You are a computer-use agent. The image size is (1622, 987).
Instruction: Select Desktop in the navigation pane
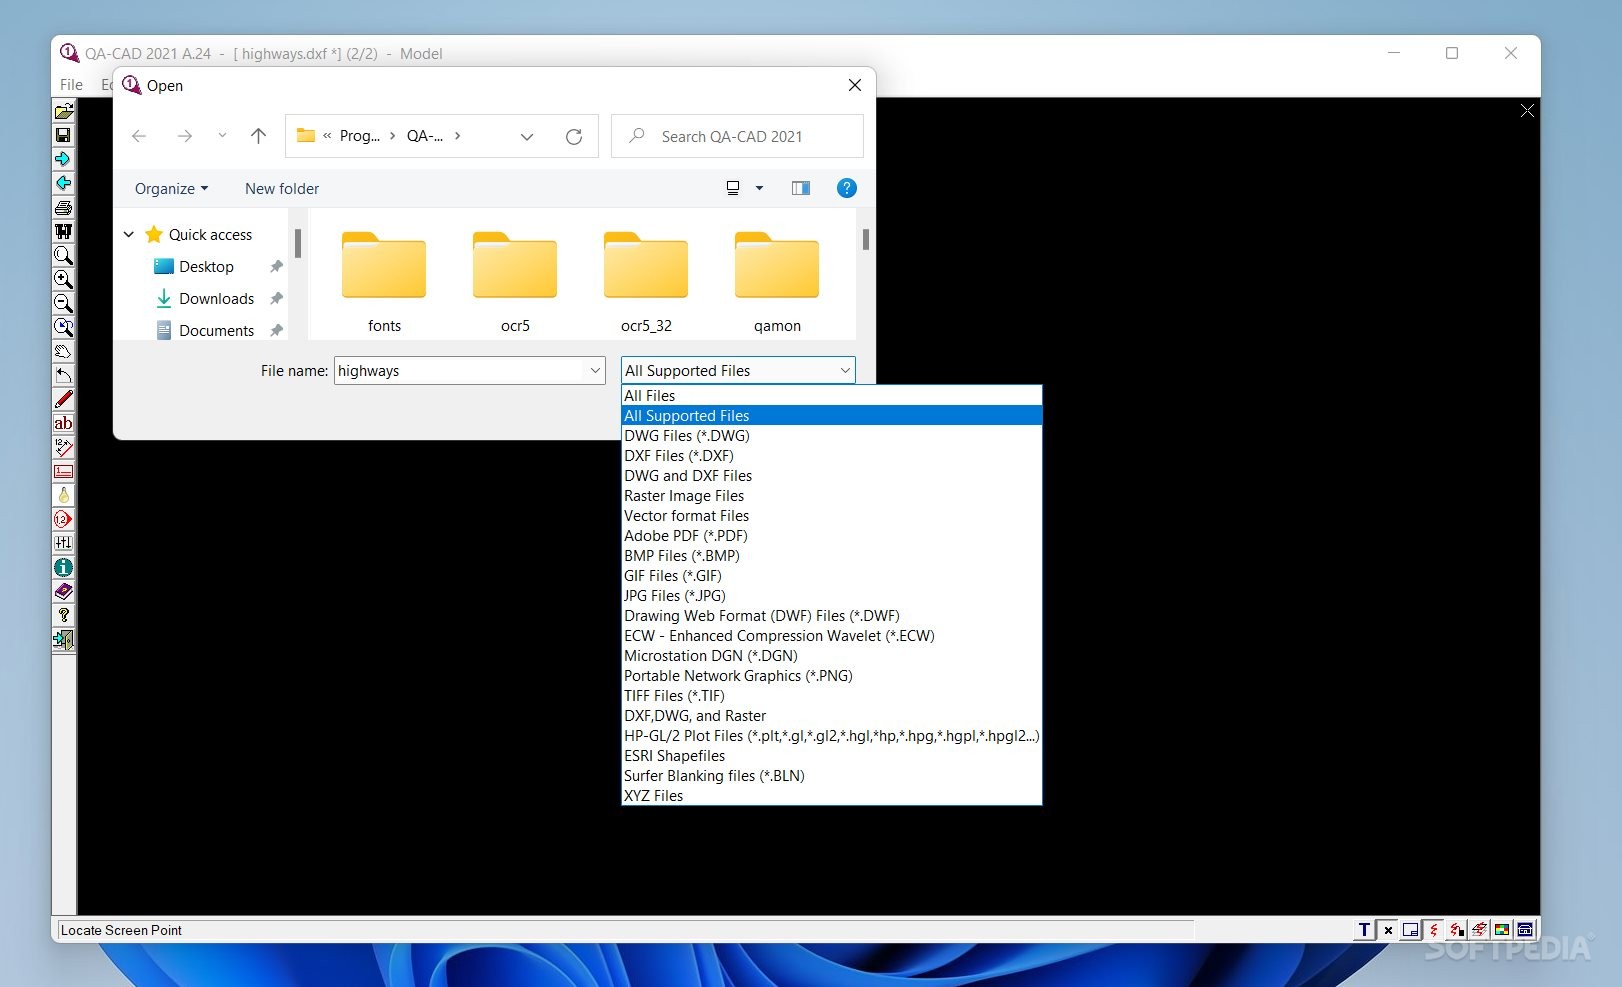[206, 267]
